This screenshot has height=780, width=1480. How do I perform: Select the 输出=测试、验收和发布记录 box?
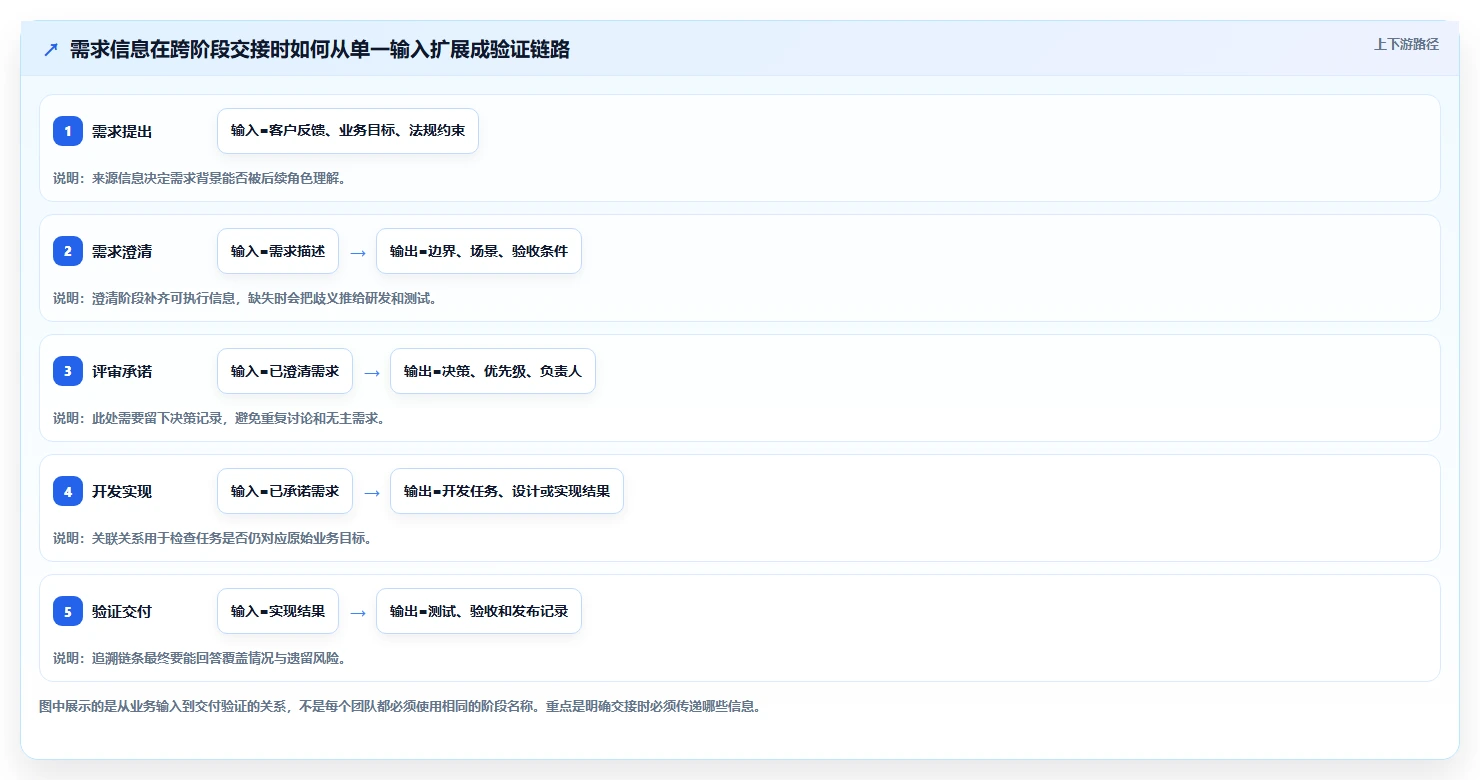(x=479, y=611)
